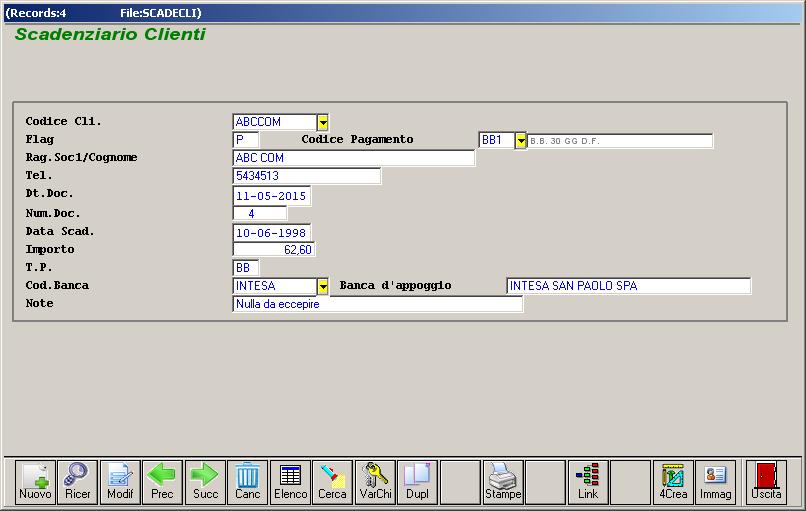The height and width of the screenshot is (511, 806).
Task: Edit the record with Modif
Action: pyautogui.click(x=120, y=482)
